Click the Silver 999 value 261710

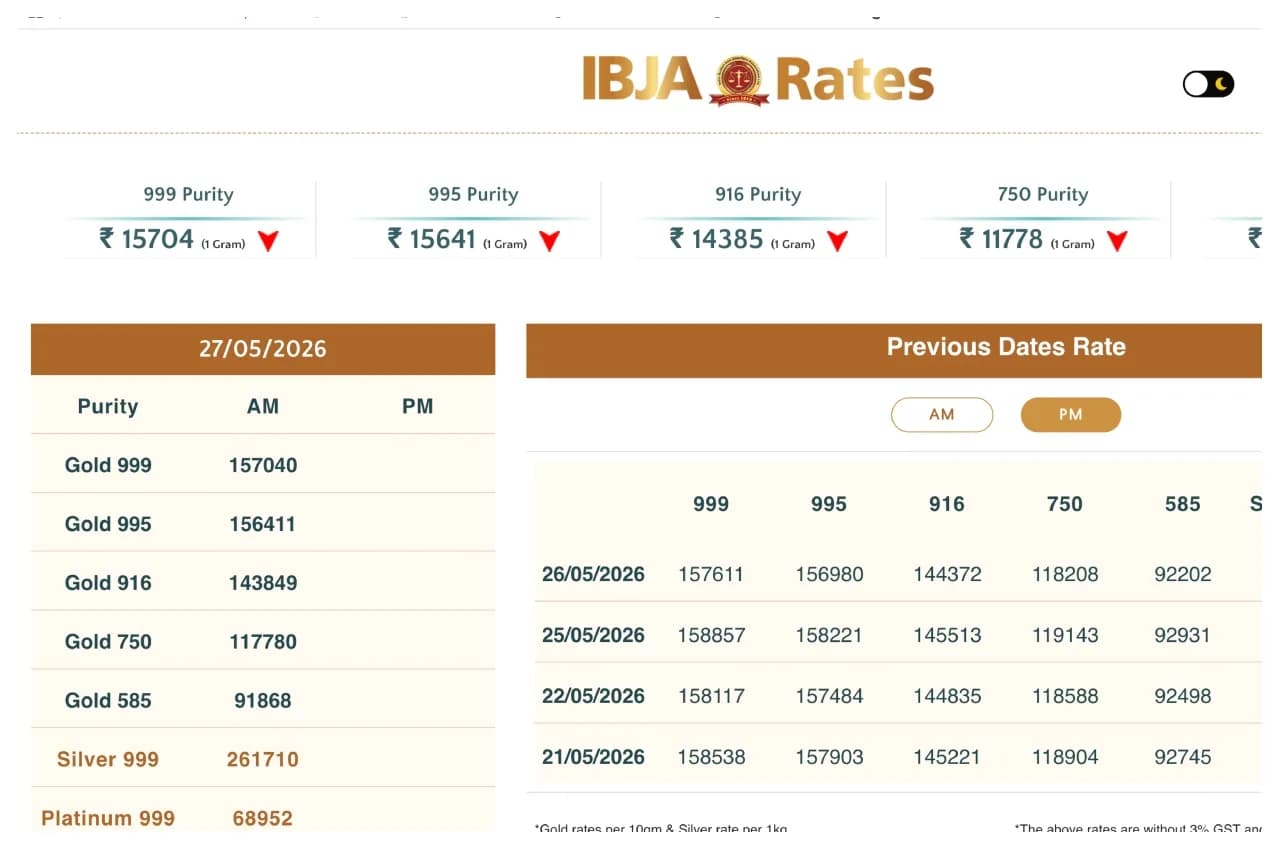click(263, 759)
